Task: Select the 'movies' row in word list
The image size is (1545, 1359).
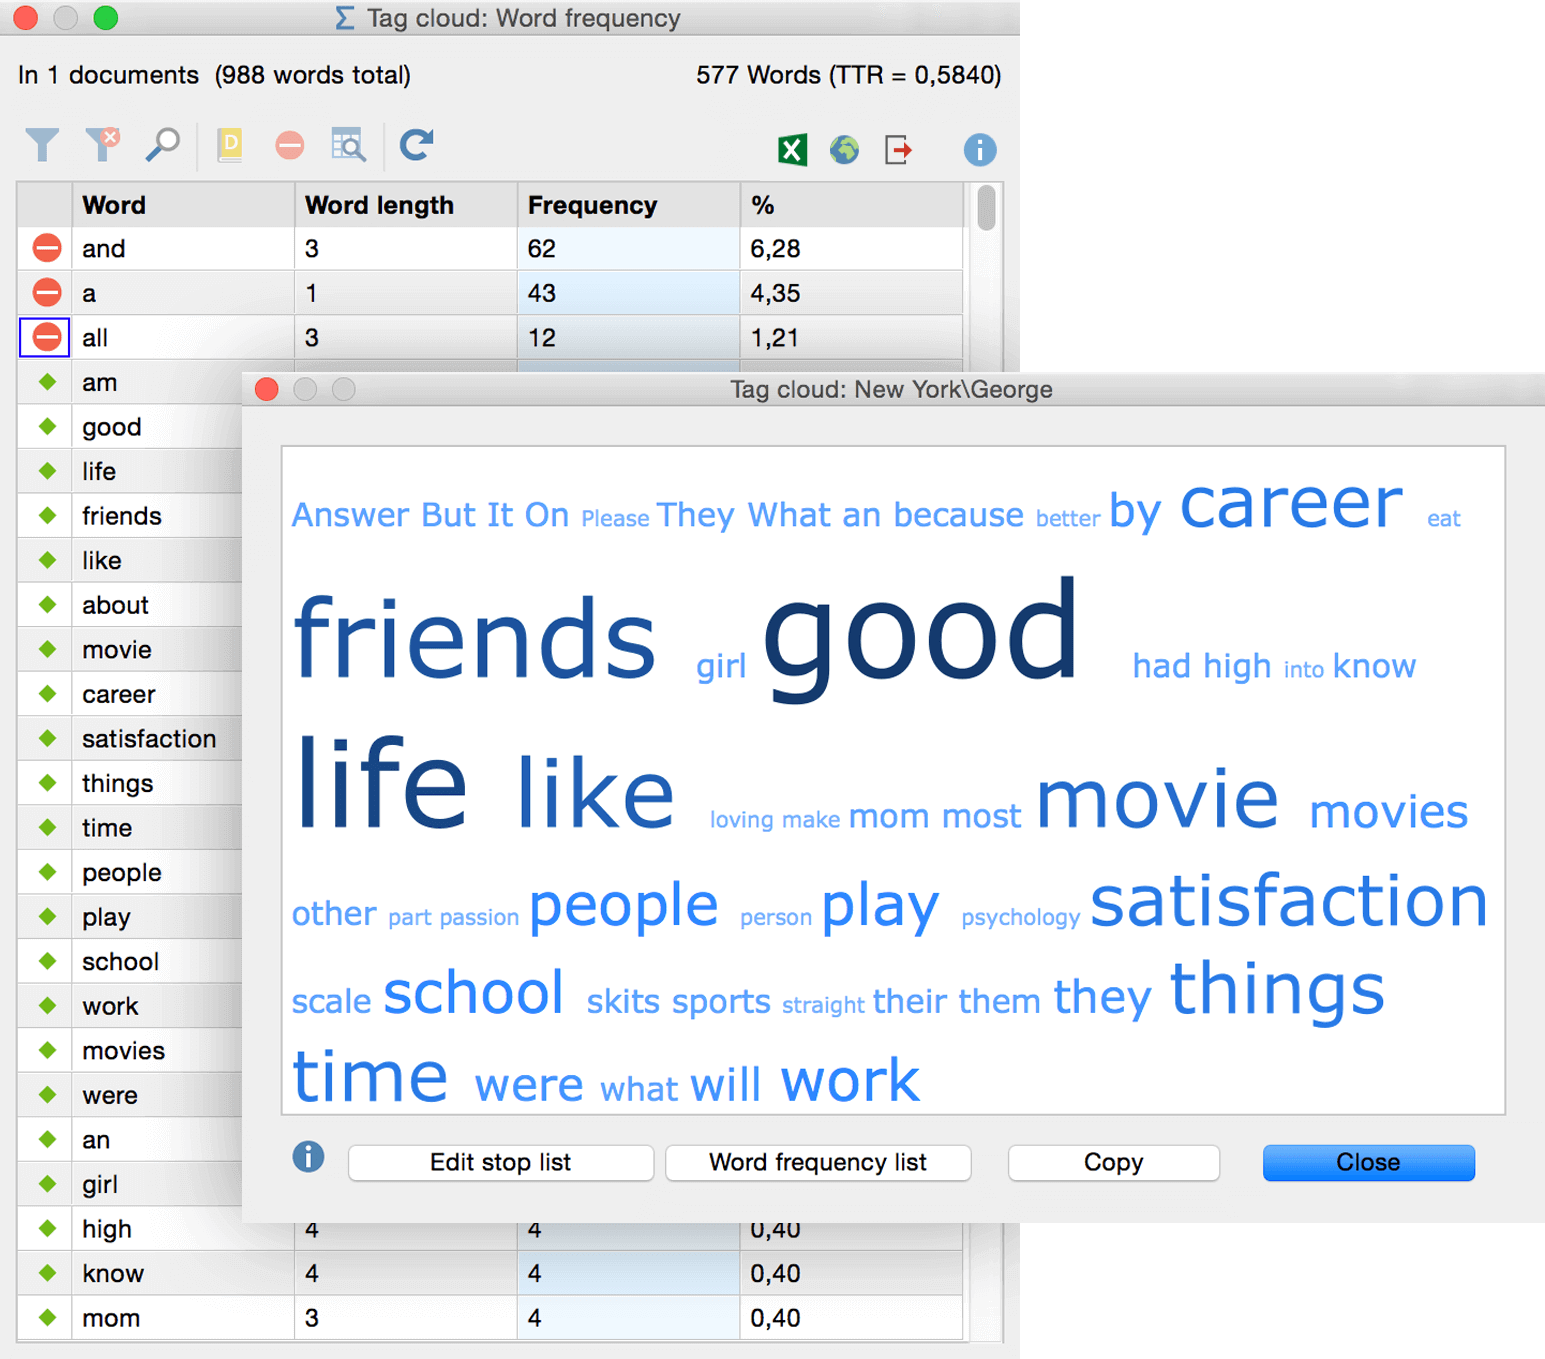Action: 130,1051
